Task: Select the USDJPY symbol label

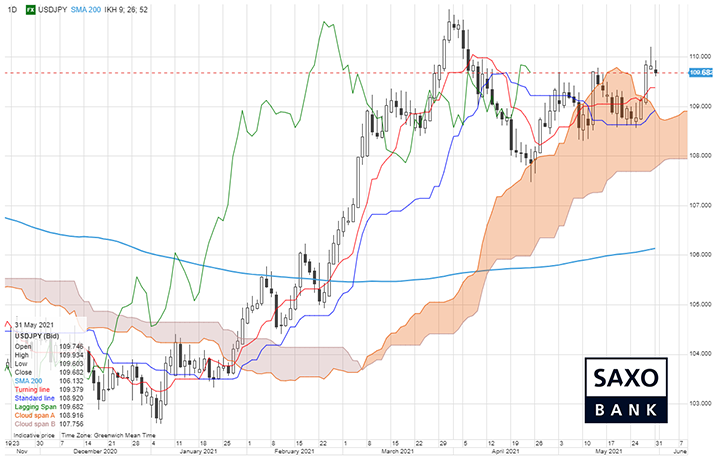Action: coord(52,10)
